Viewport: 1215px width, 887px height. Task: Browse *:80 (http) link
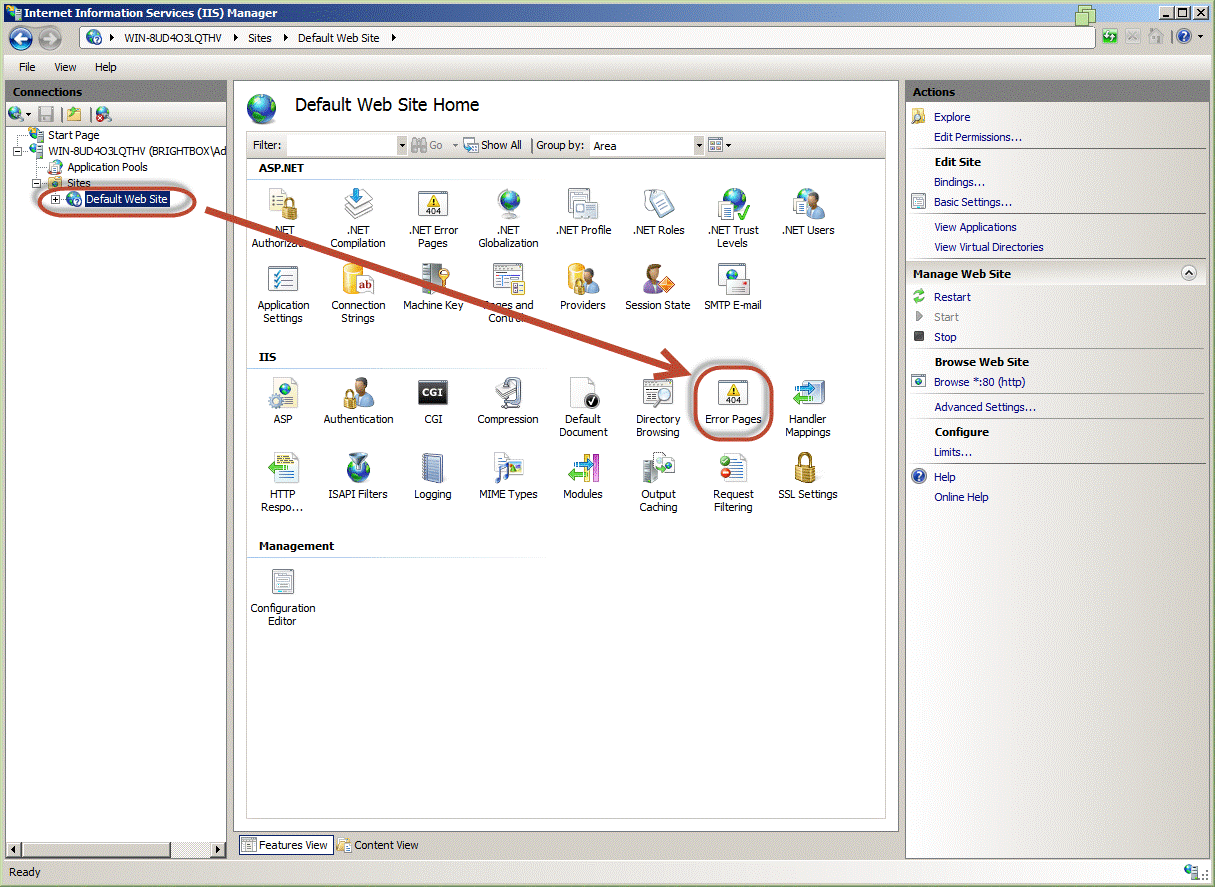(x=979, y=382)
